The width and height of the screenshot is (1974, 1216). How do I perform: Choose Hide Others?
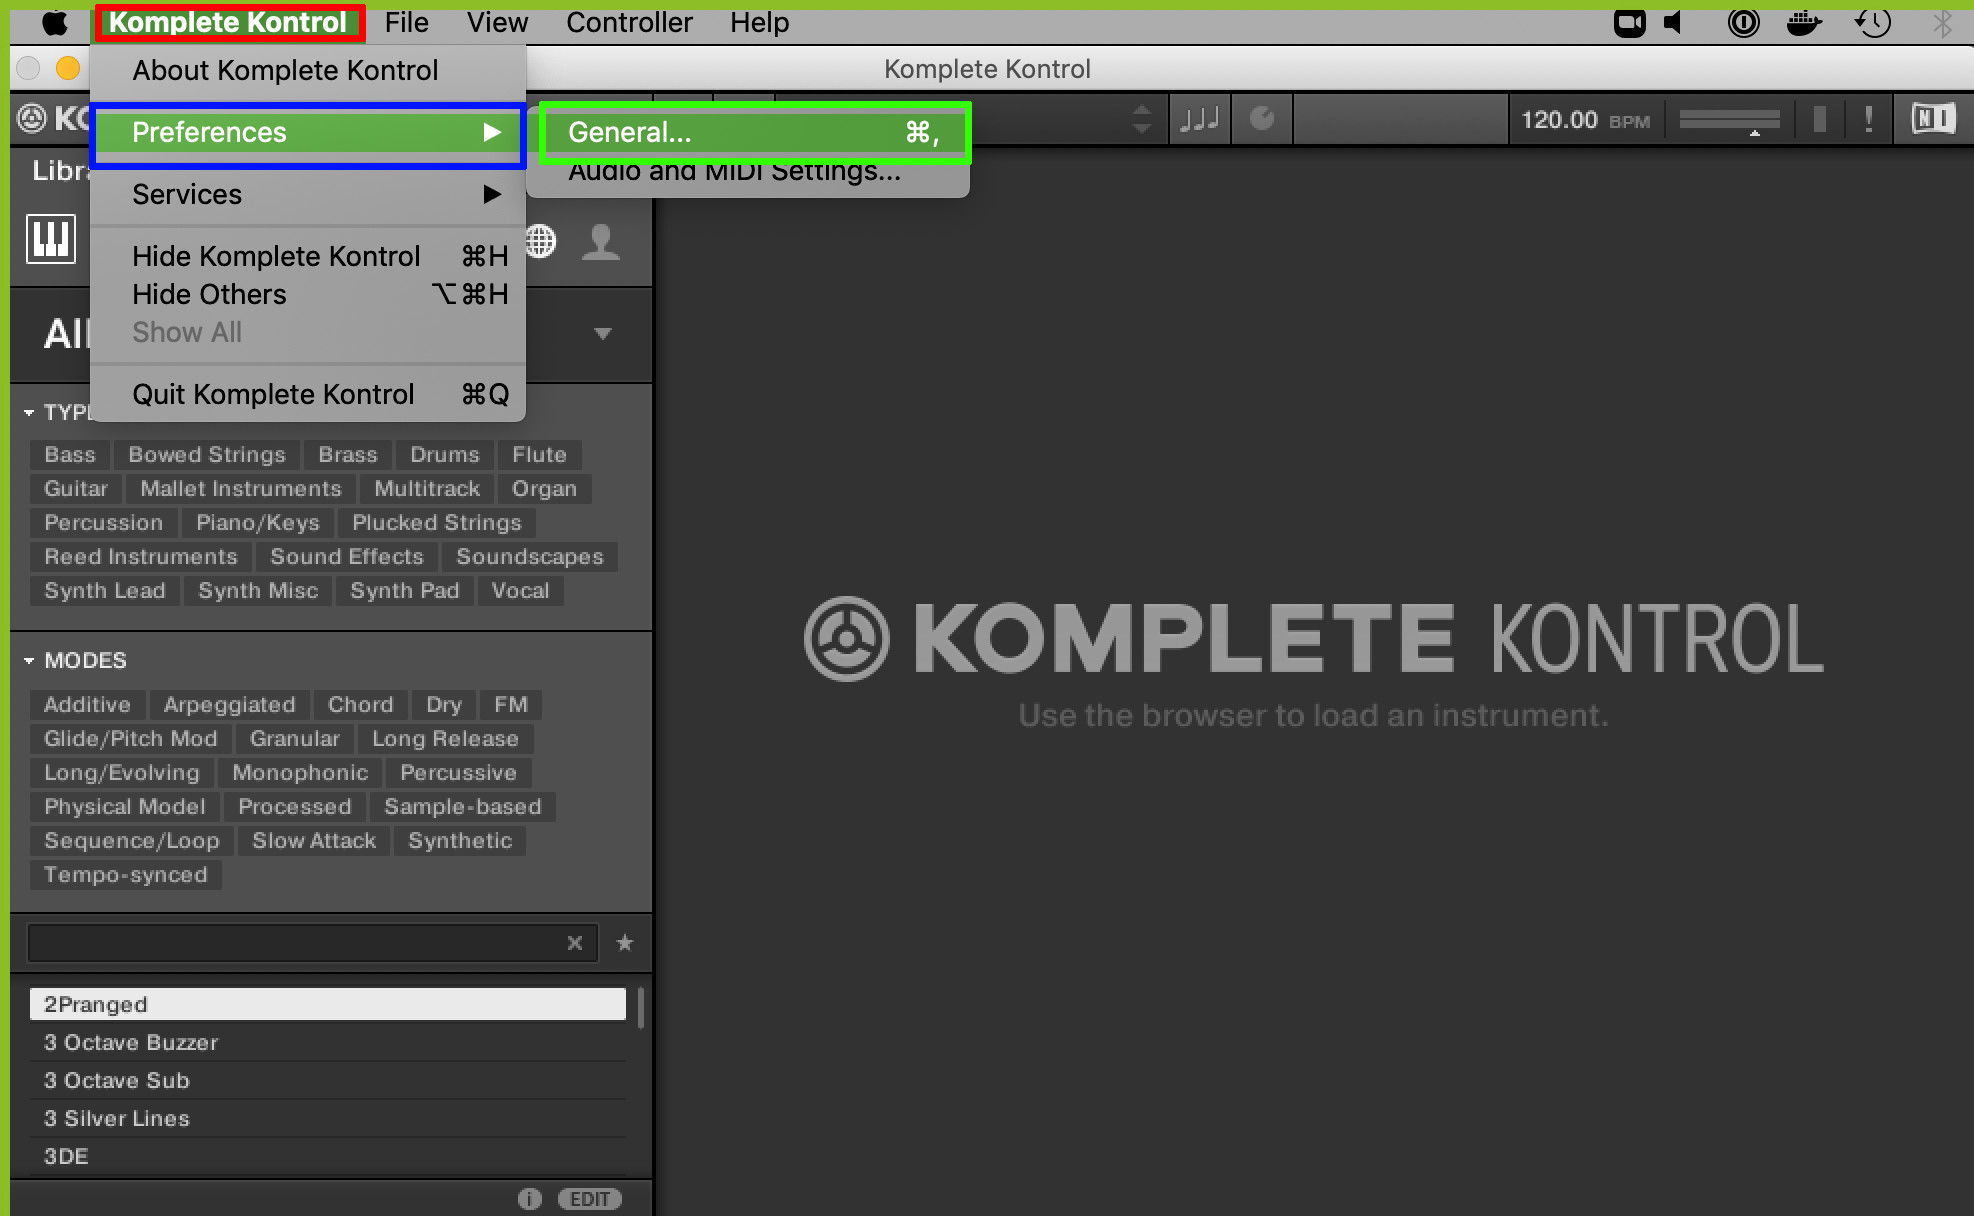click(x=308, y=294)
